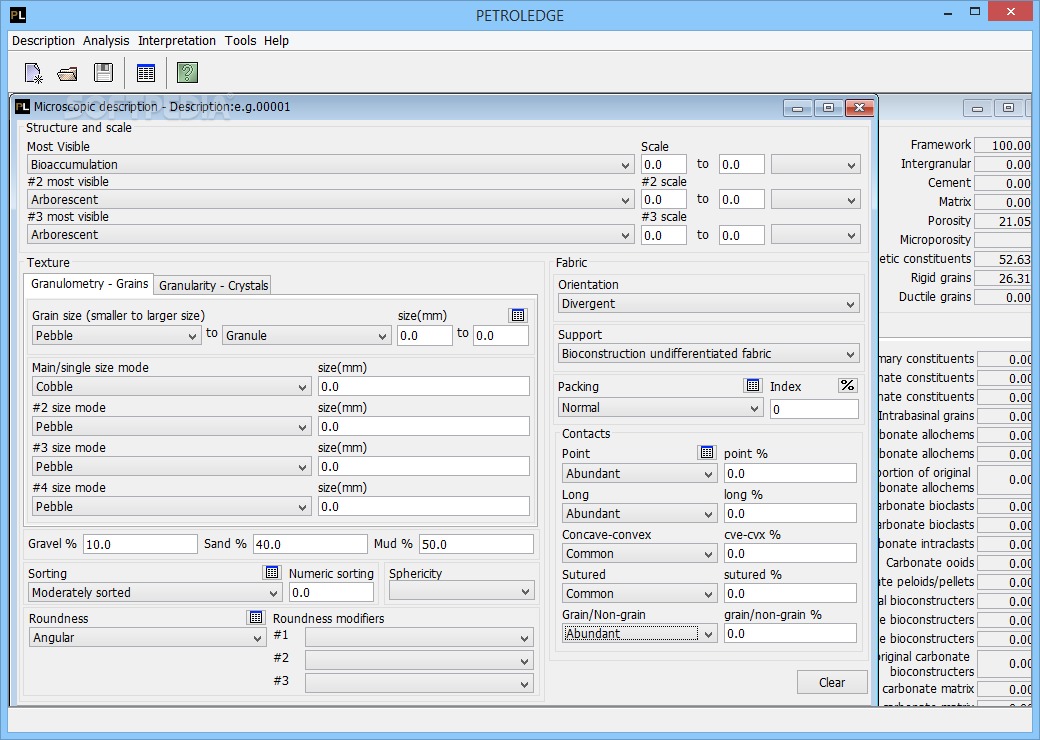1040x740 pixels.
Task: Expand the Most Visible Bioaccumulation dropdown
Action: (331, 164)
